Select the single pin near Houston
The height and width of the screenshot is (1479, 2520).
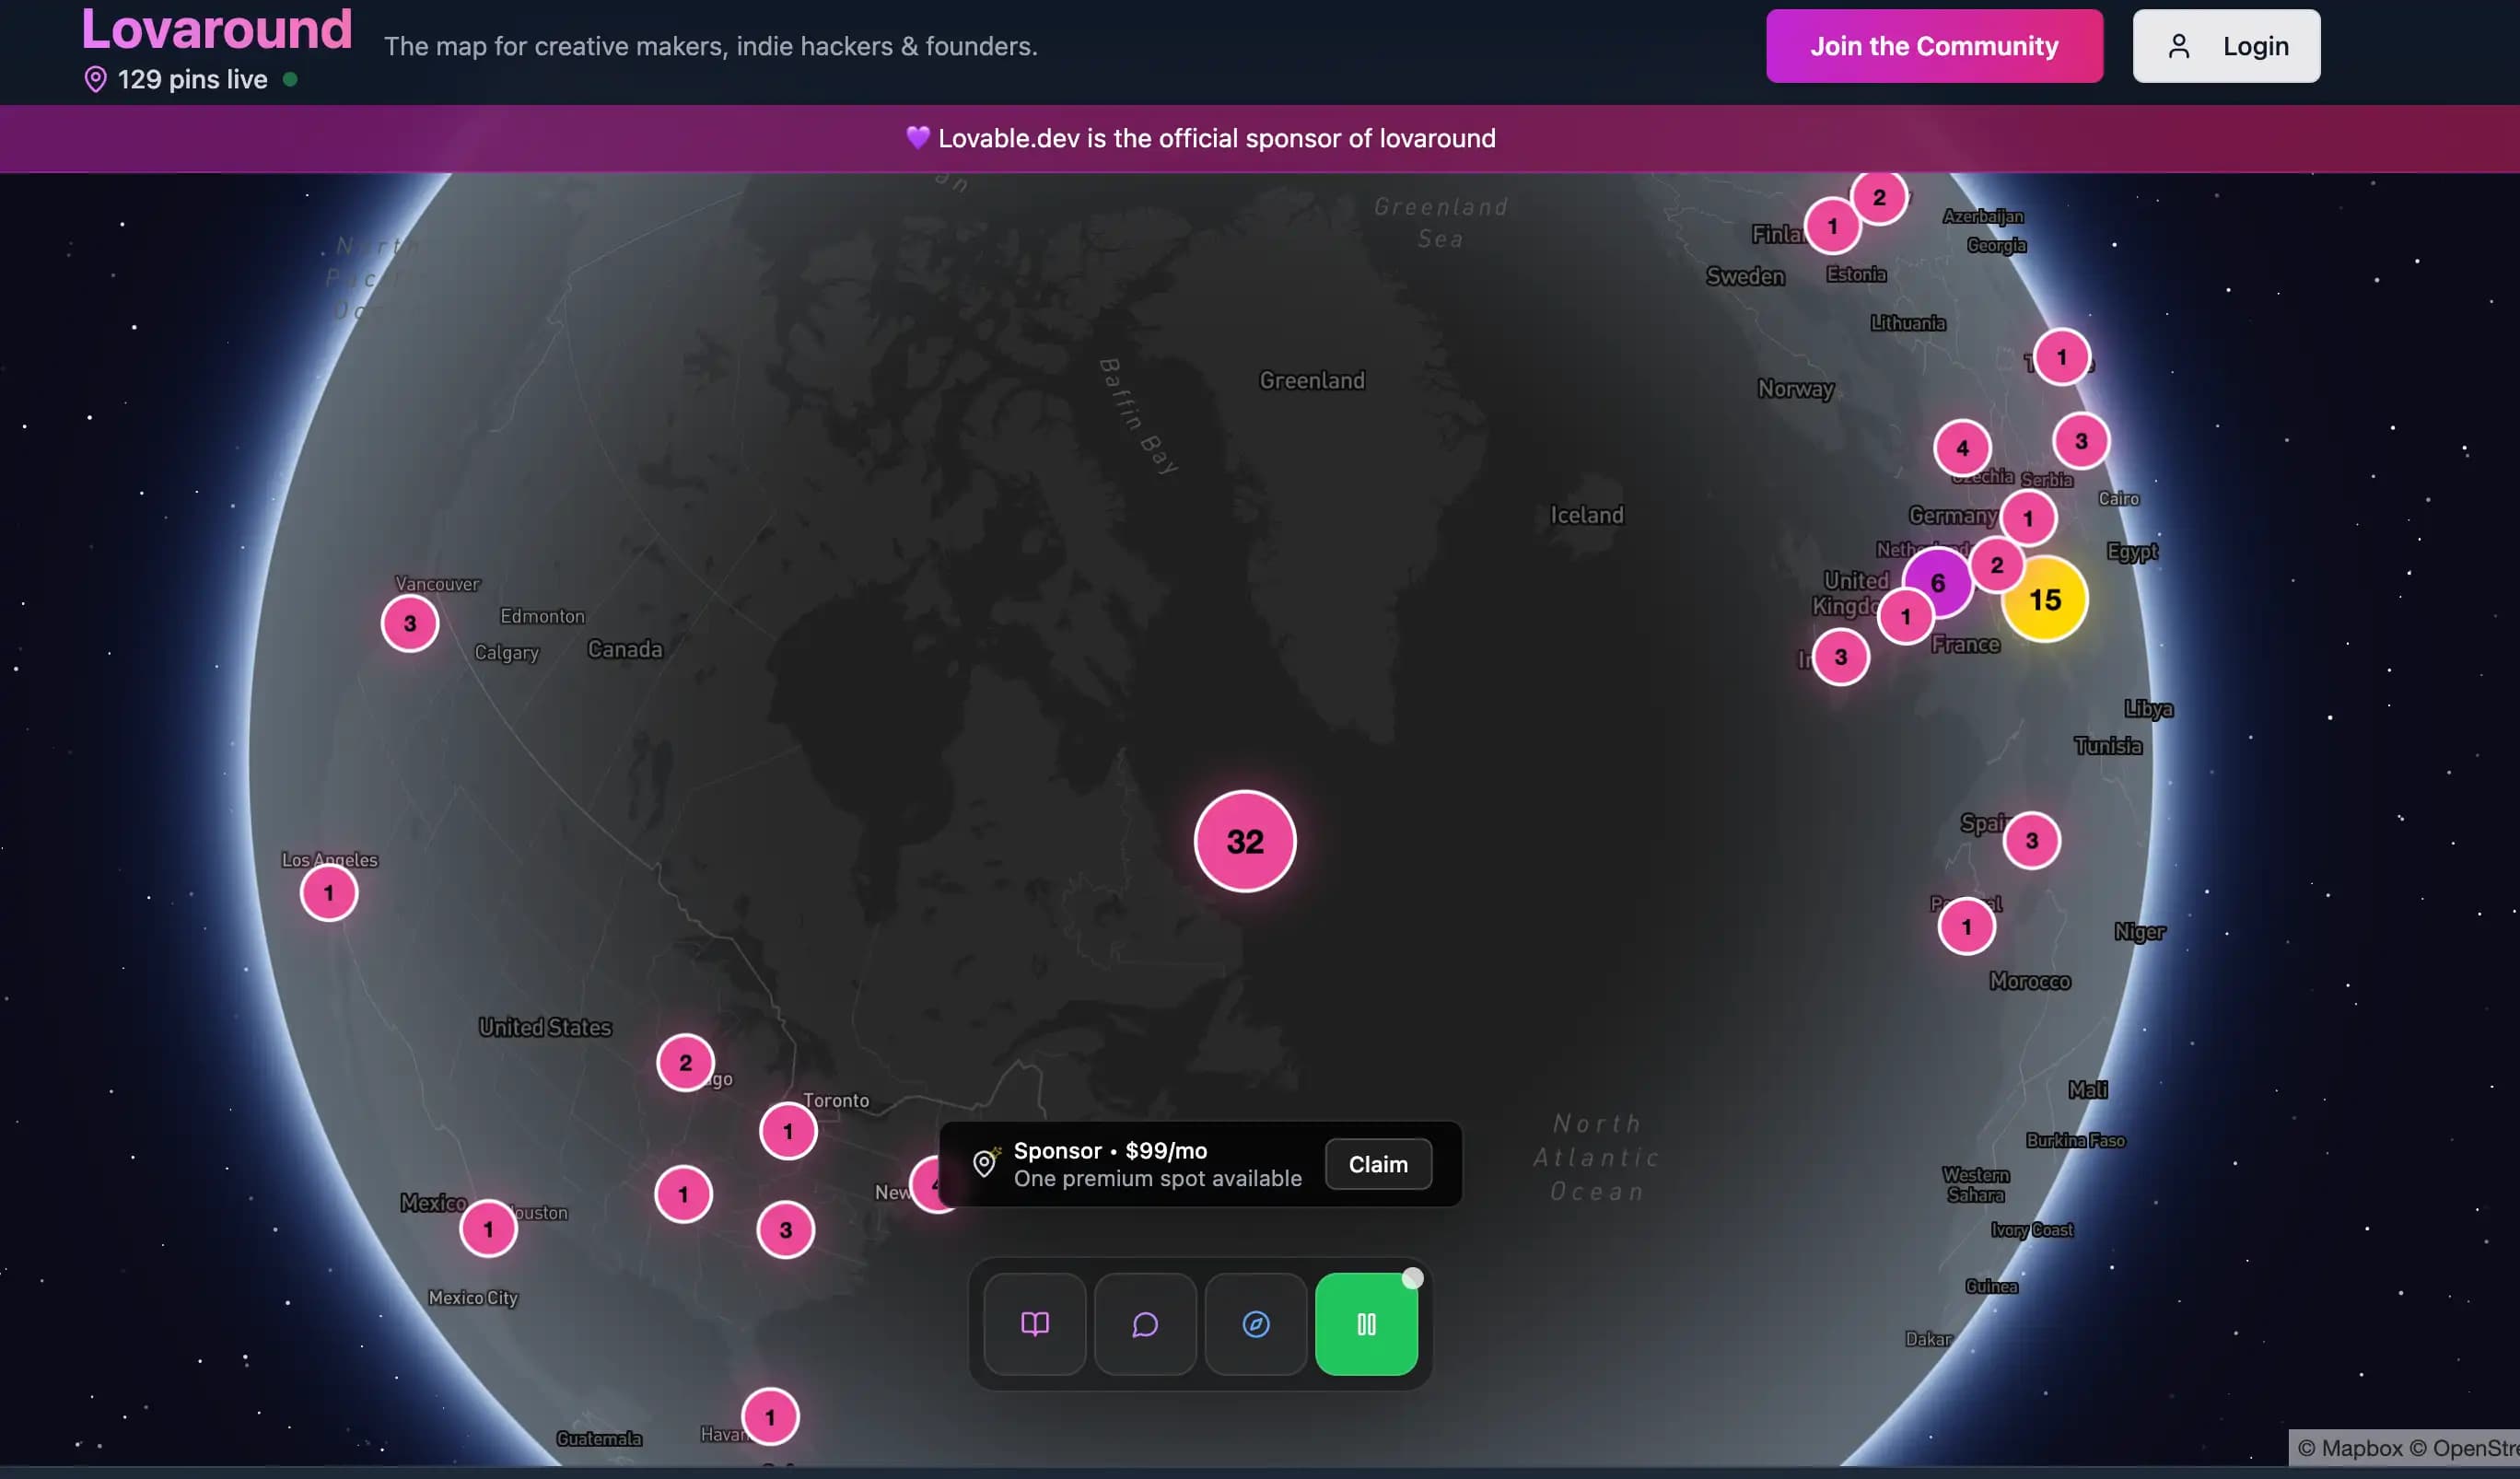click(x=488, y=1229)
